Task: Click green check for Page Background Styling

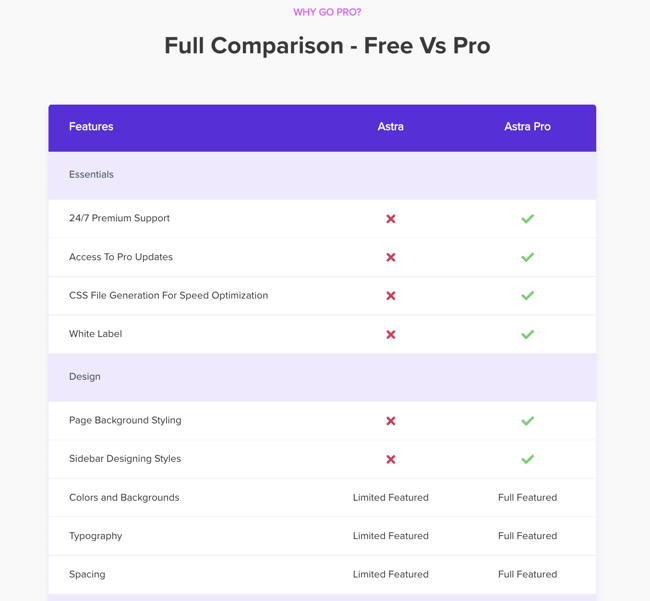Action: pyautogui.click(x=527, y=421)
